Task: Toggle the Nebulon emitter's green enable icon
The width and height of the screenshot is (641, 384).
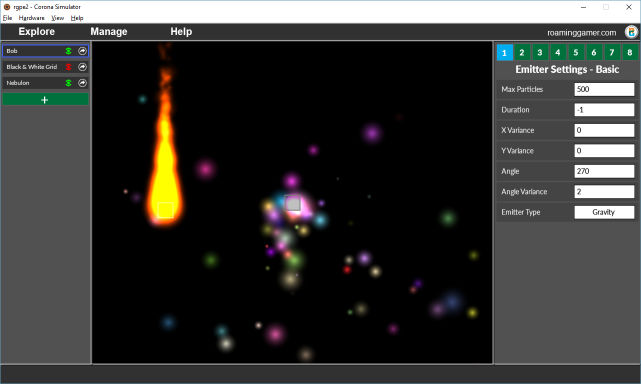Action: tap(68, 83)
